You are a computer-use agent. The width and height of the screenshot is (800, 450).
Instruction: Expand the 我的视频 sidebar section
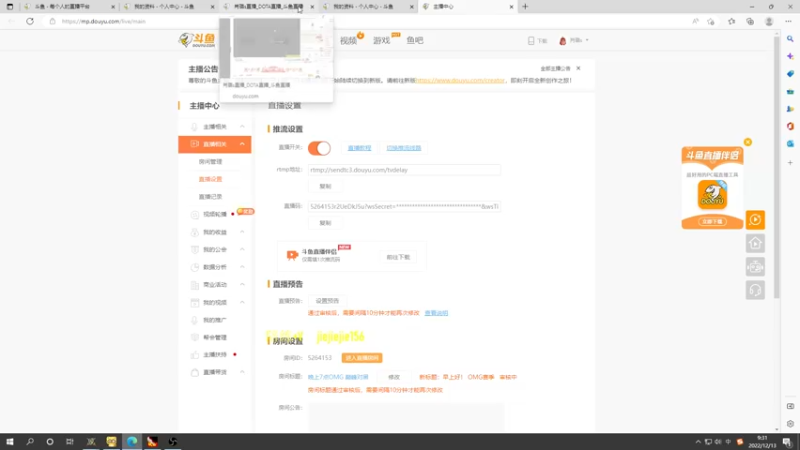coord(242,303)
